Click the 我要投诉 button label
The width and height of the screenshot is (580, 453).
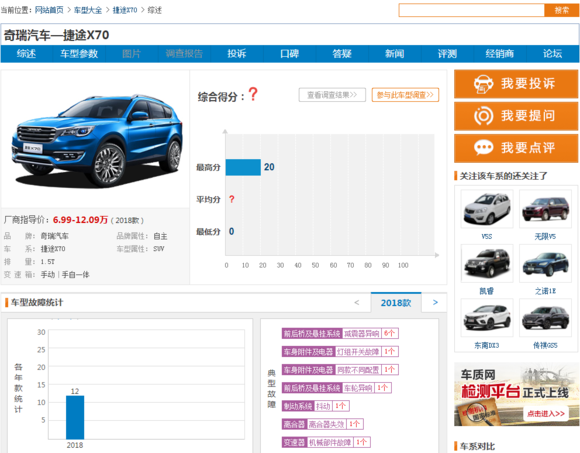(x=528, y=84)
